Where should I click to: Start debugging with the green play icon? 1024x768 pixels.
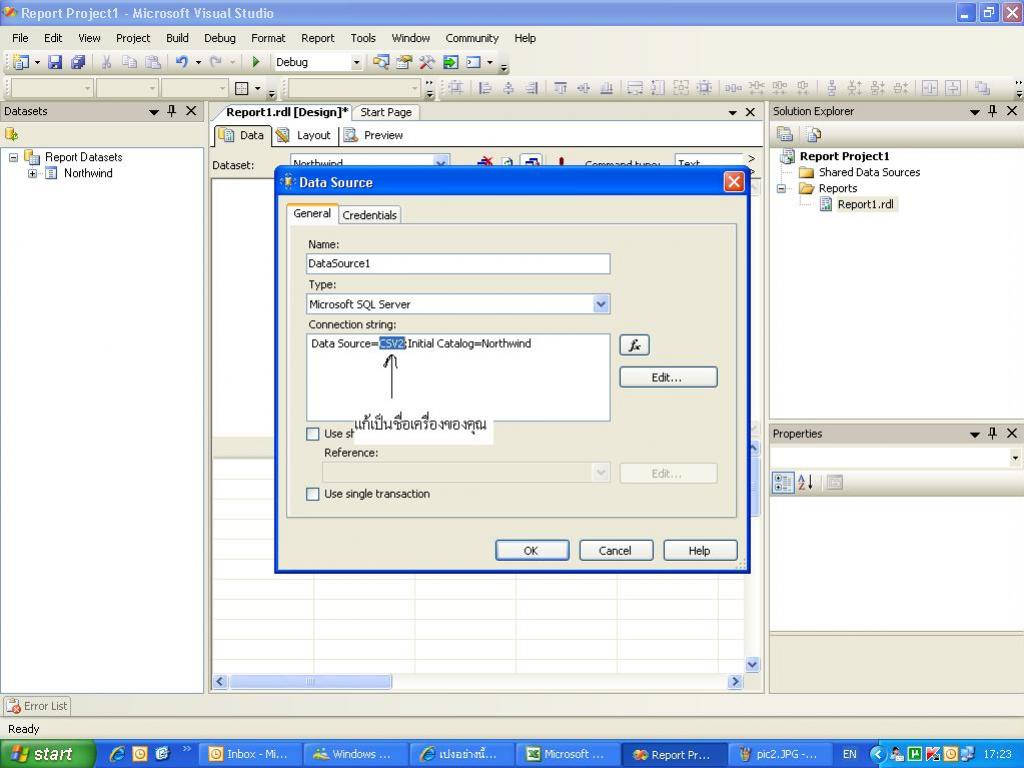tap(256, 62)
